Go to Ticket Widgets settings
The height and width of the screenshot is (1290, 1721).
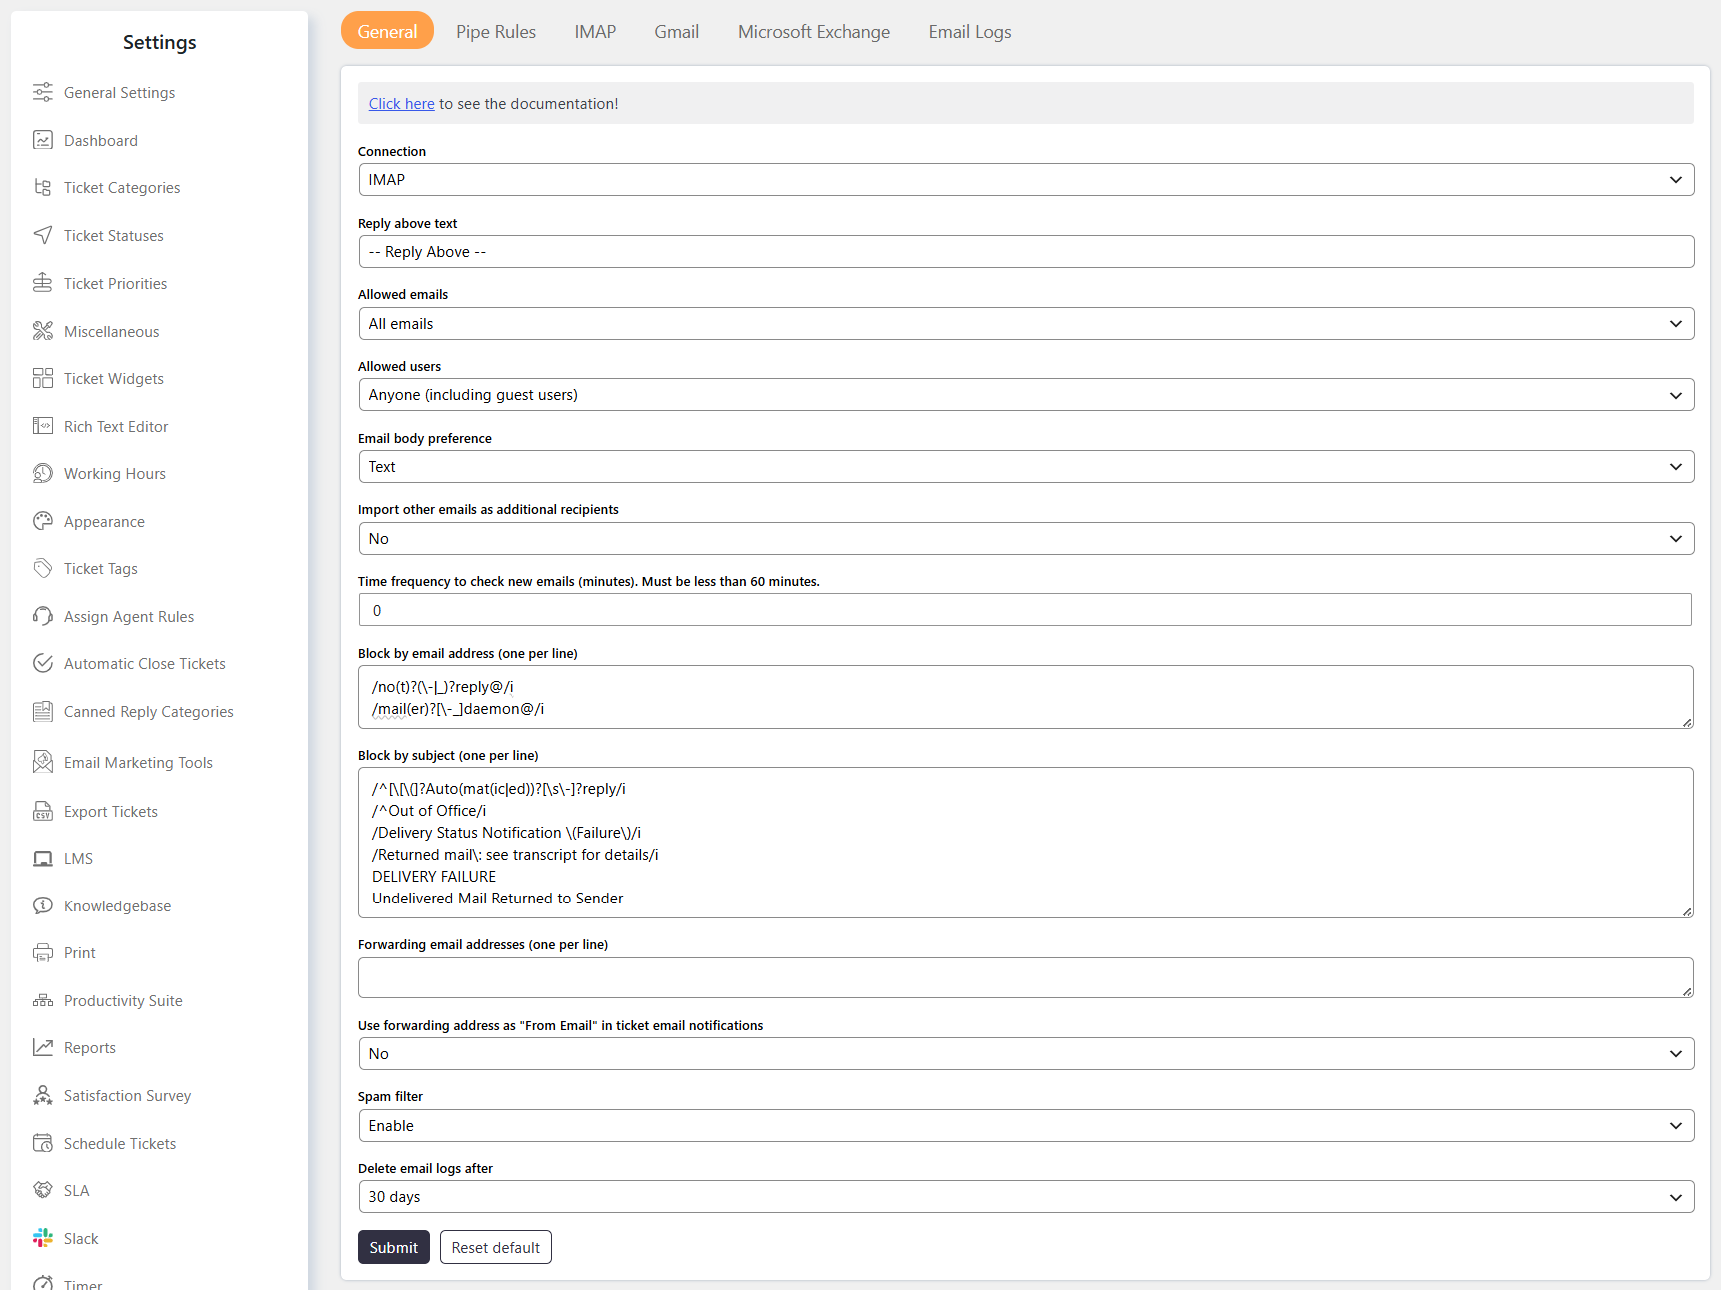pyautogui.click(x=114, y=379)
